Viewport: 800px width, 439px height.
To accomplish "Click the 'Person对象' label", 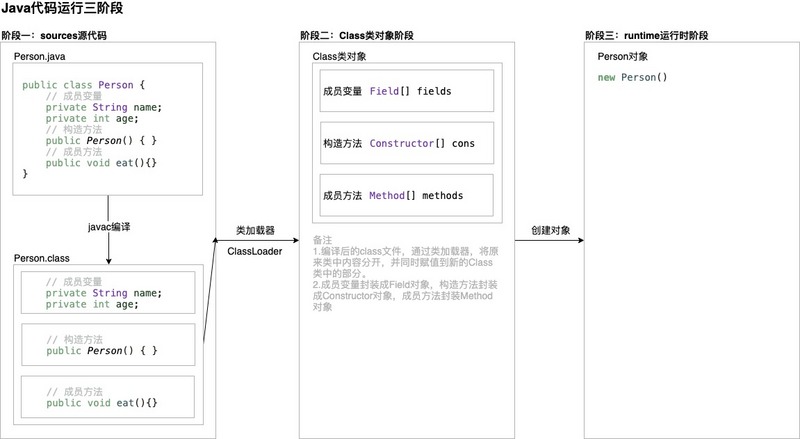I will point(622,56).
